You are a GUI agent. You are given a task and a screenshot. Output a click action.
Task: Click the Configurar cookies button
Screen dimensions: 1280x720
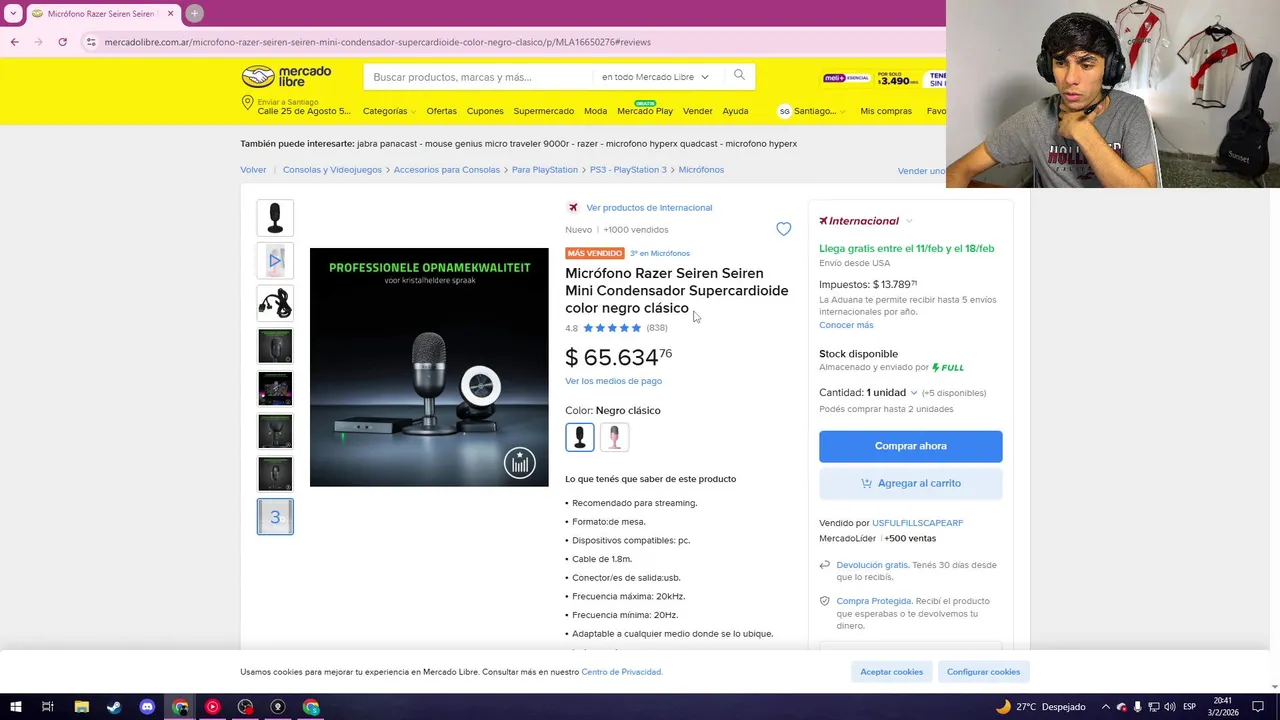(x=983, y=672)
